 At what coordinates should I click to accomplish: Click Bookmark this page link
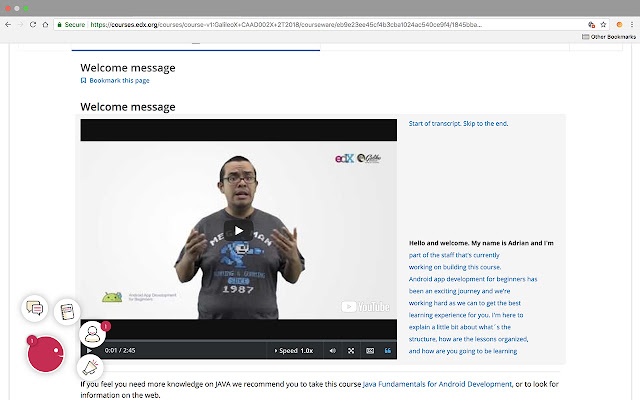pos(115,80)
